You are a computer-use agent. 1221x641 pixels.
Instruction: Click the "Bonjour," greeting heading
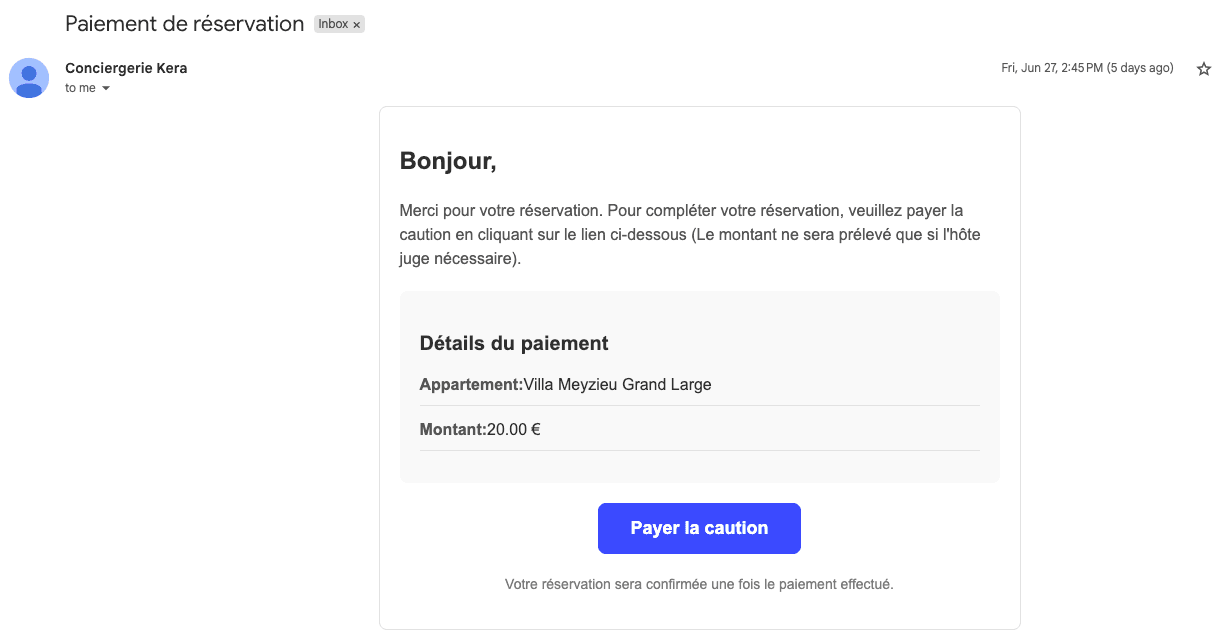pos(448,160)
